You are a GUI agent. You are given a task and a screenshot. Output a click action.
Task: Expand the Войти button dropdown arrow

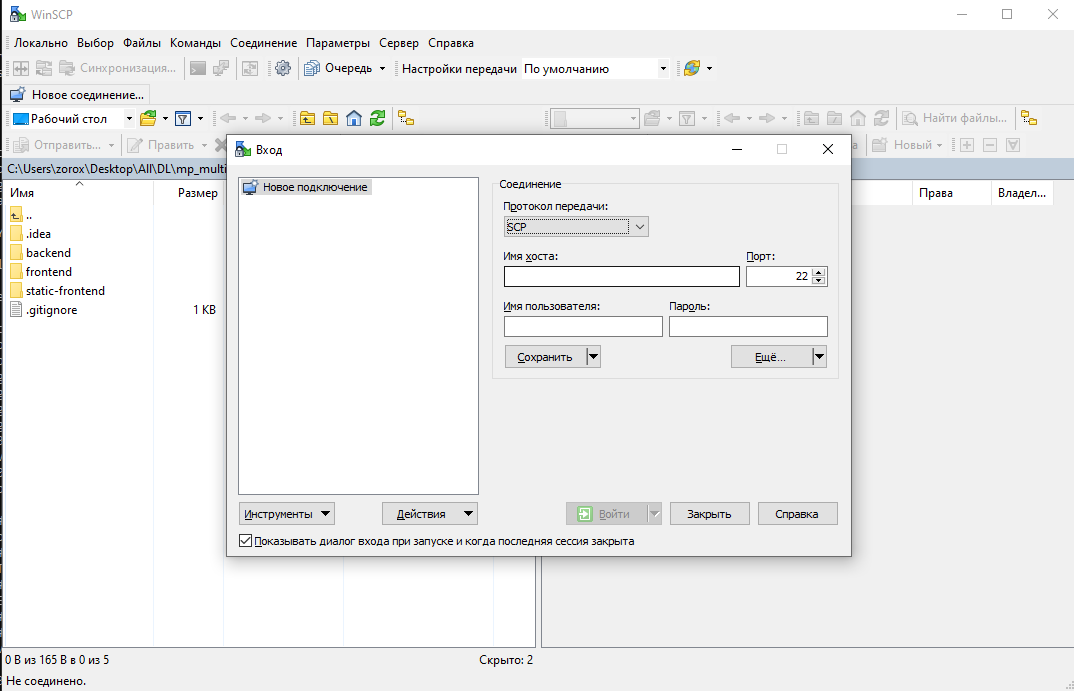point(655,514)
